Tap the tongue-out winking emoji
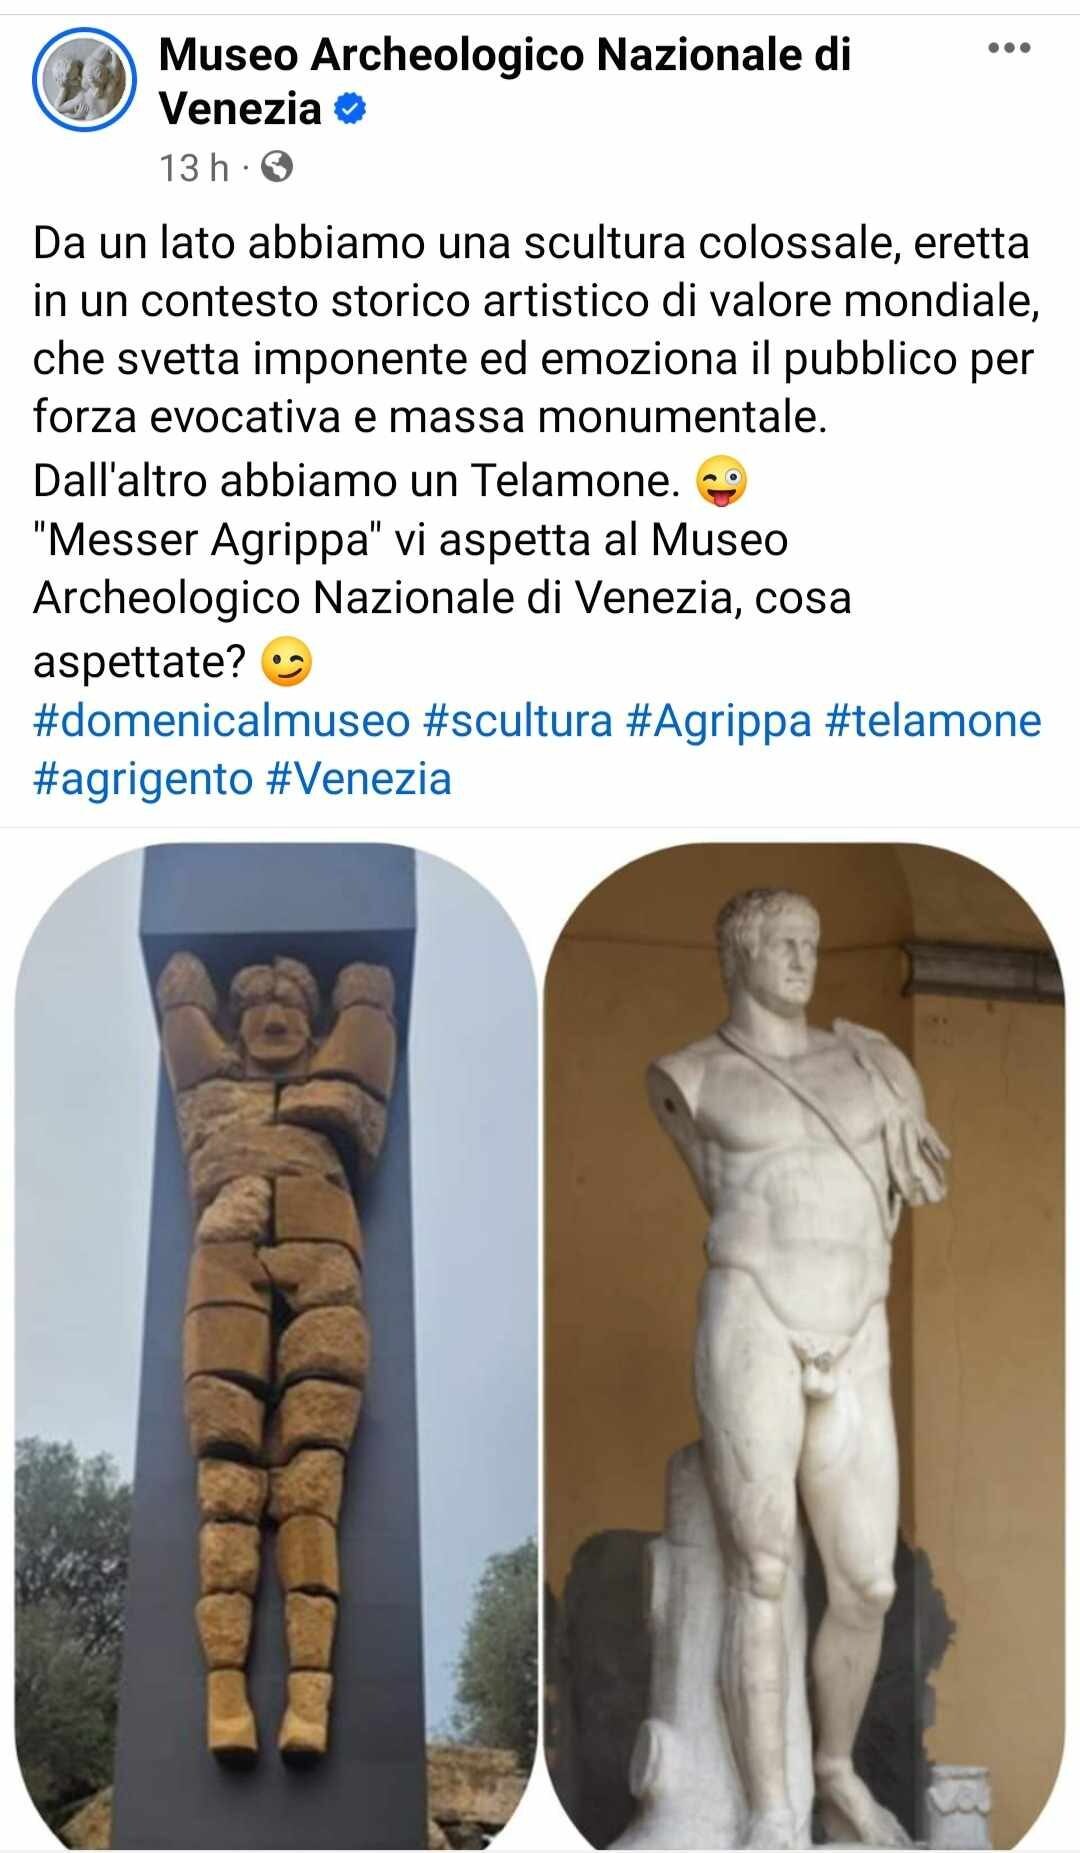 pos(720,483)
